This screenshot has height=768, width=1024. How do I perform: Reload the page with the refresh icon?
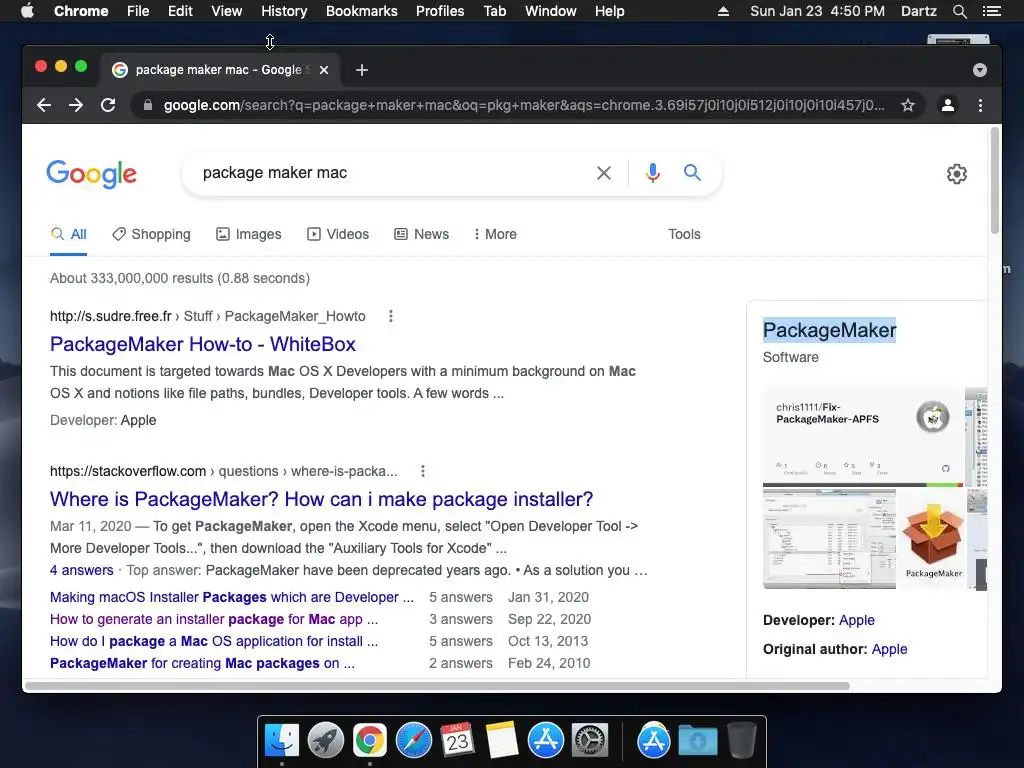point(108,105)
